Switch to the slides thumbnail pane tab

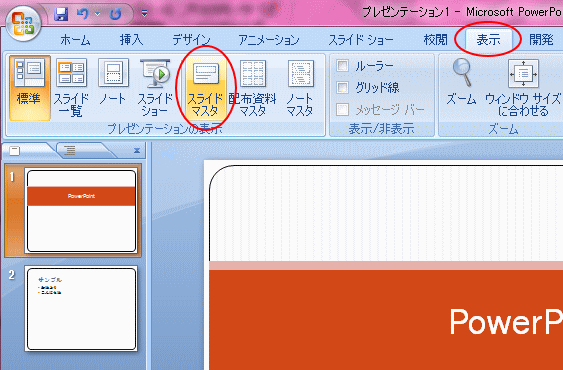(15, 151)
